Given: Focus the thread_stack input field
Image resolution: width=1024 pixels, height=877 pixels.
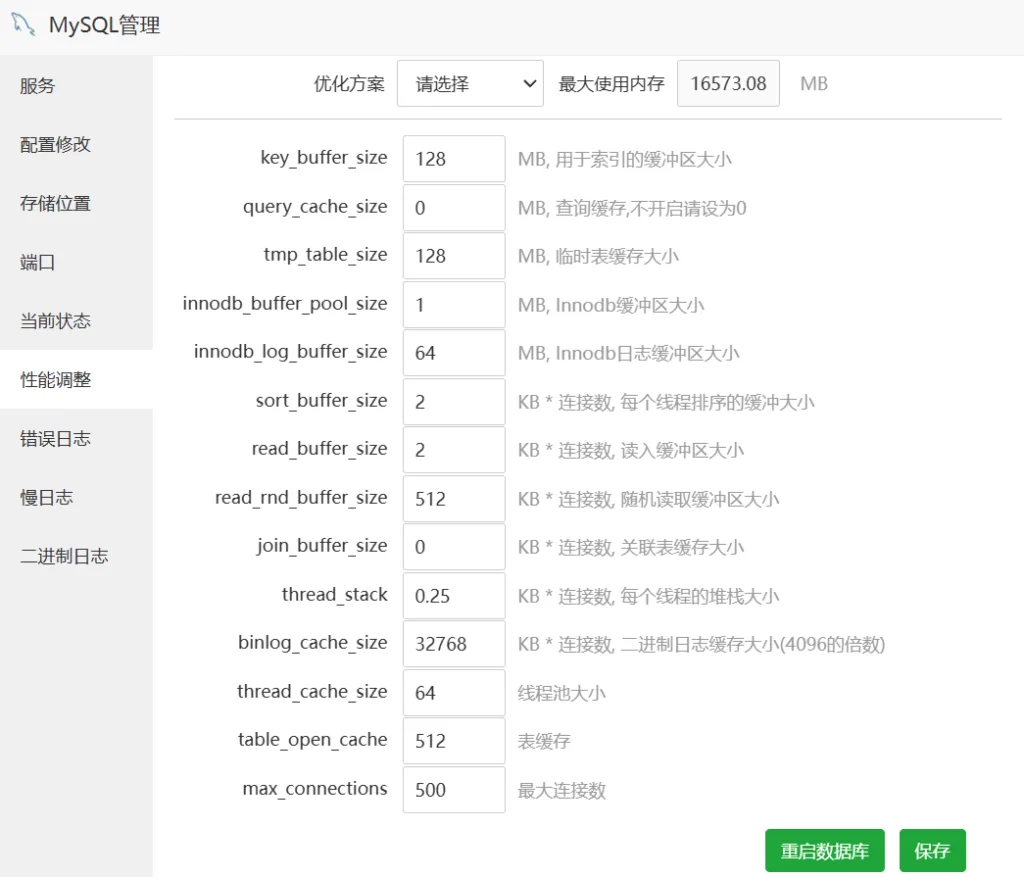Looking at the screenshot, I should tap(454, 596).
